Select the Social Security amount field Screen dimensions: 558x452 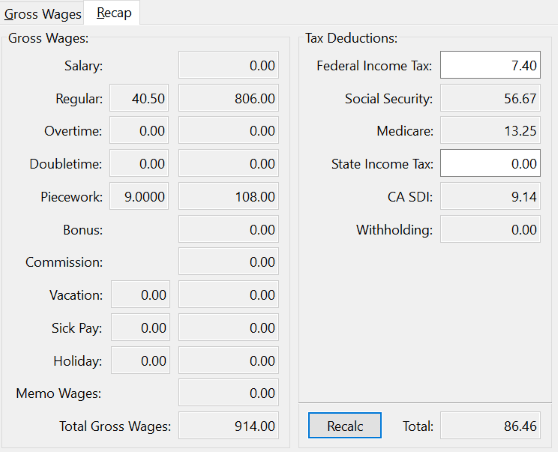pyautogui.click(x=490, y=98)
